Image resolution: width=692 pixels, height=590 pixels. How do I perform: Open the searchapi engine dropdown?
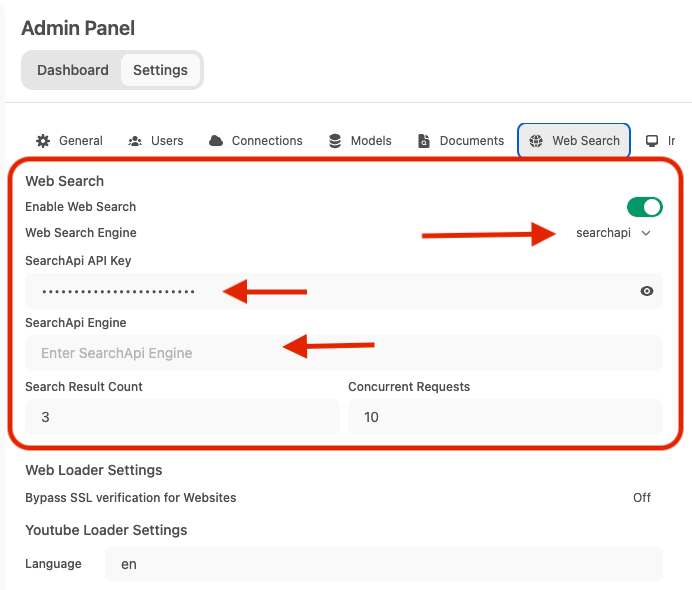point(603,233)
